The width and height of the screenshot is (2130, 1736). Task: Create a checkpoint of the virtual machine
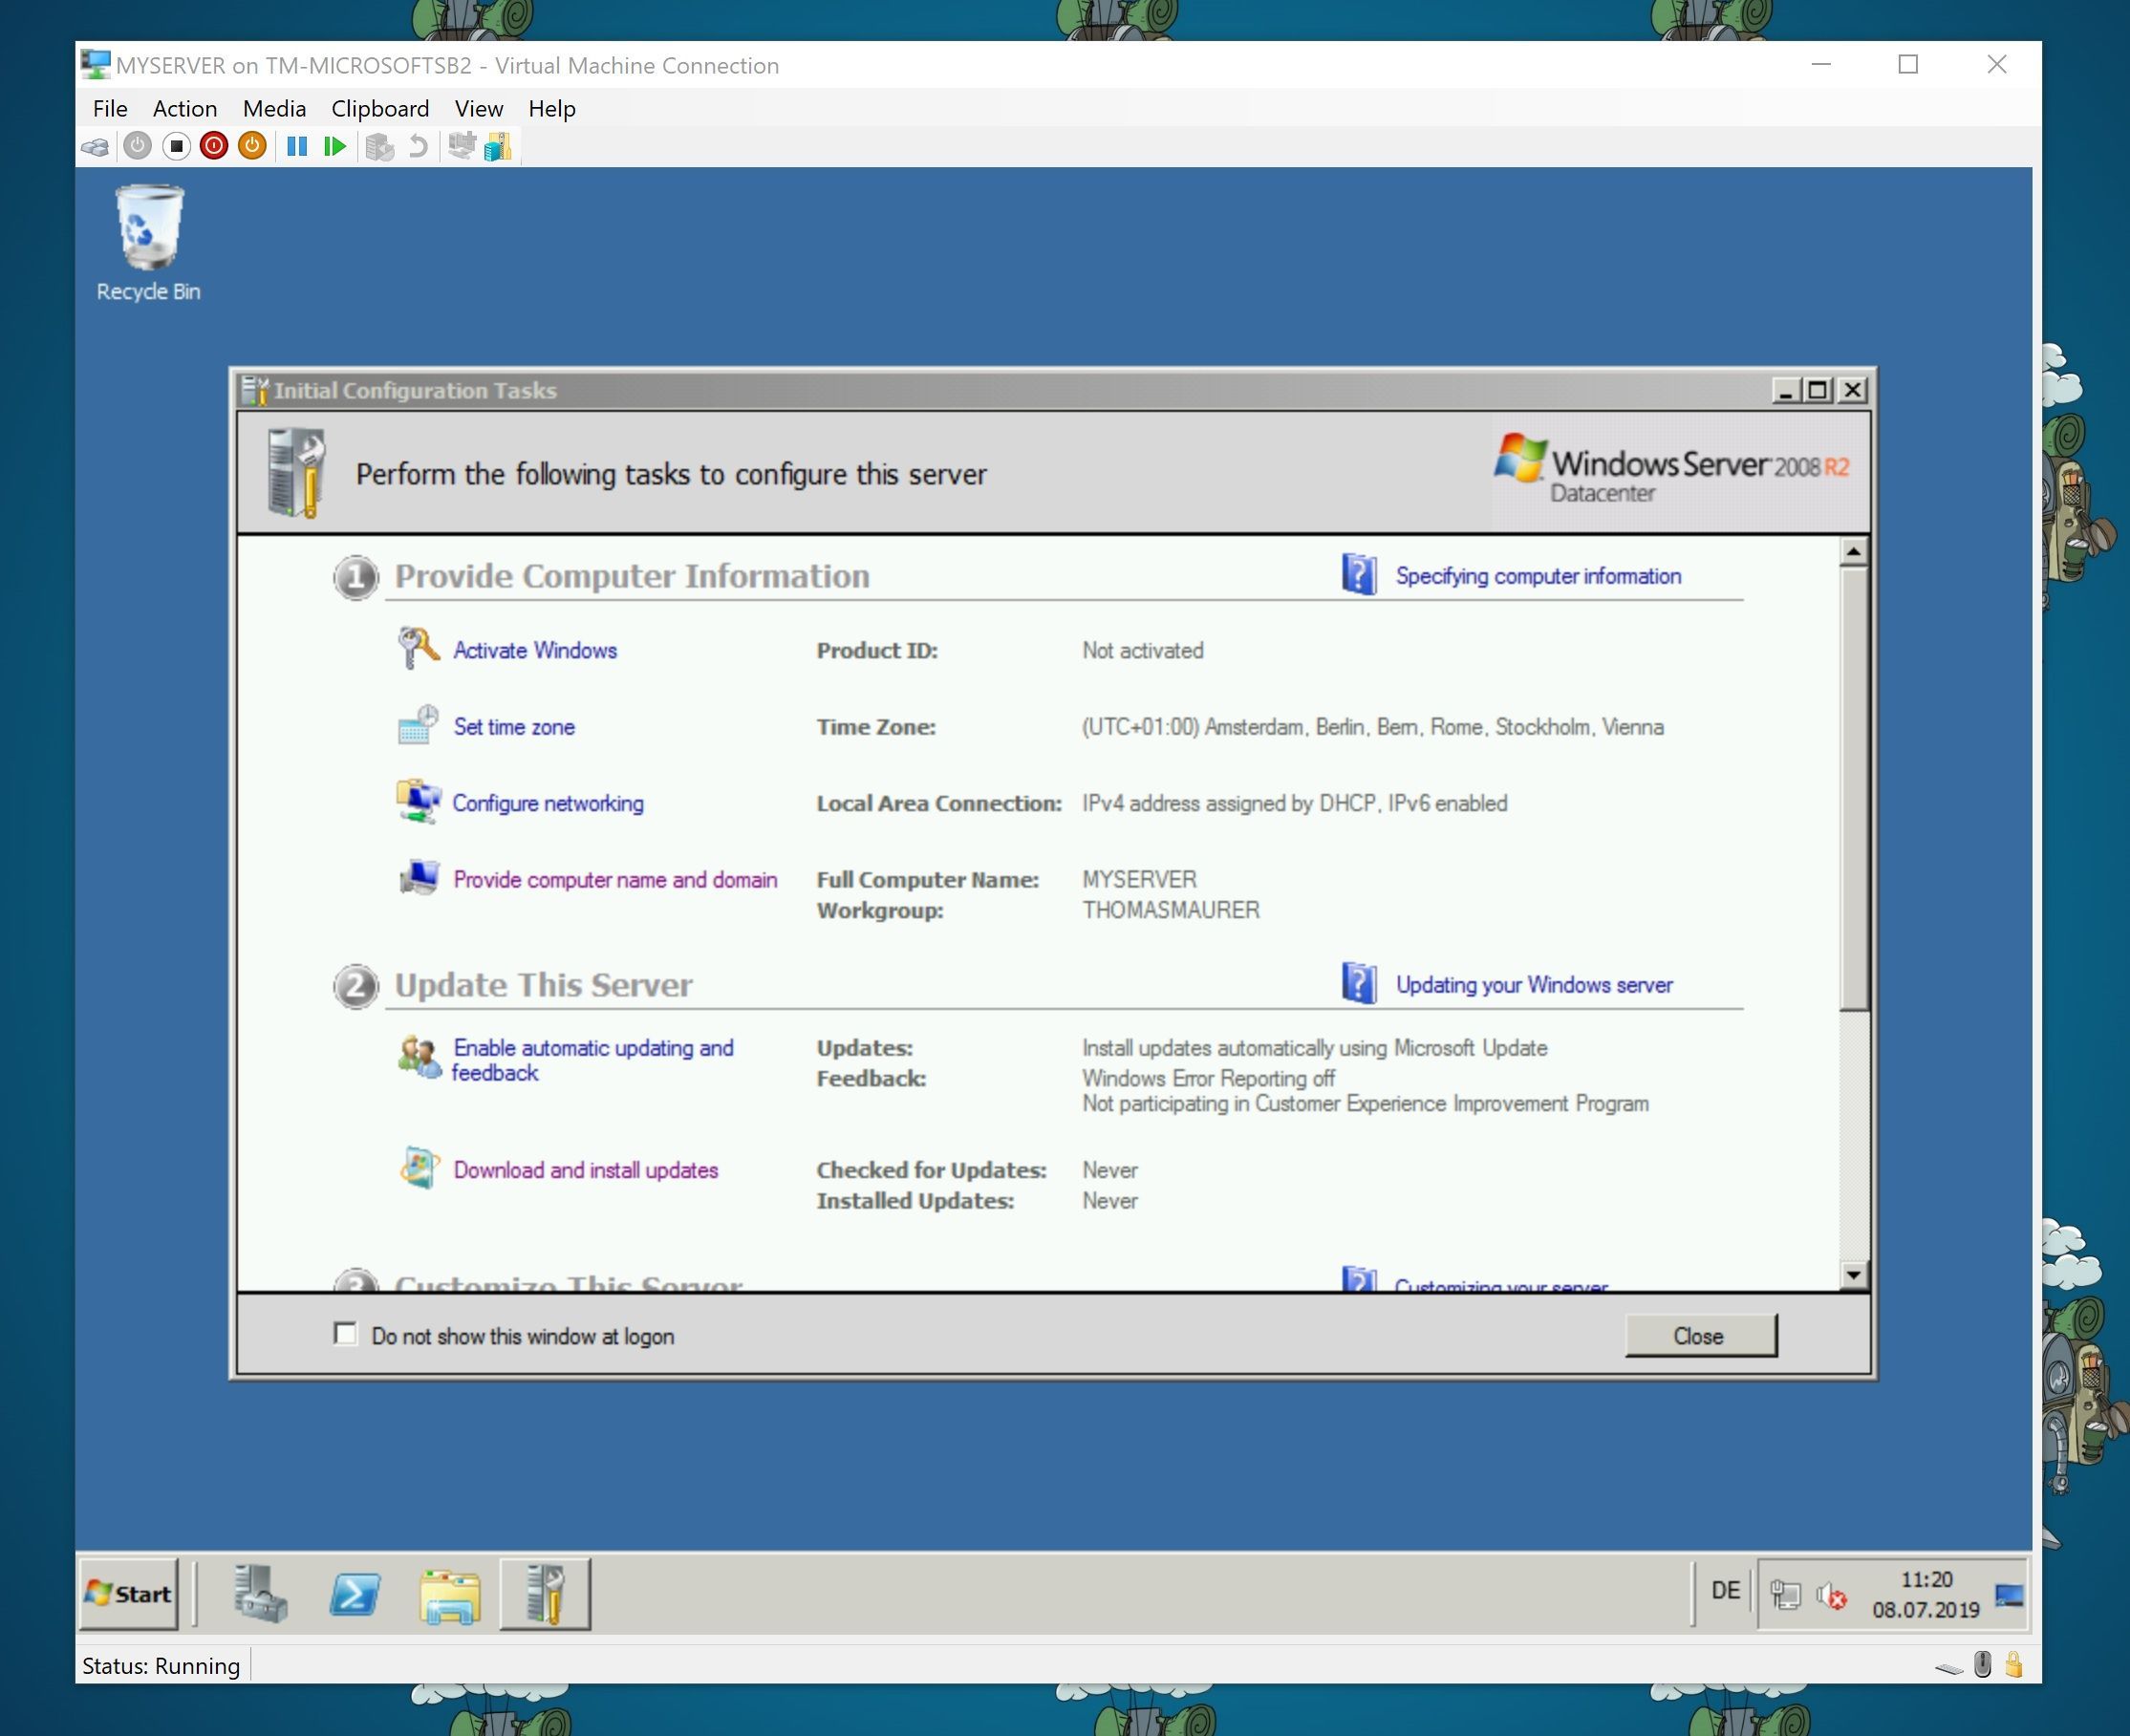coord(380,147)
